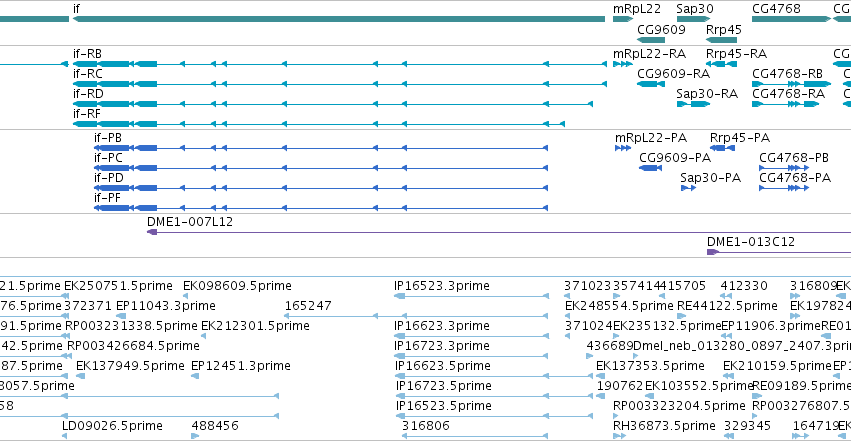Viewport: 851px width, 441px height.
Task: Select the EK210159.5prime EST
Action: (728, 376)
